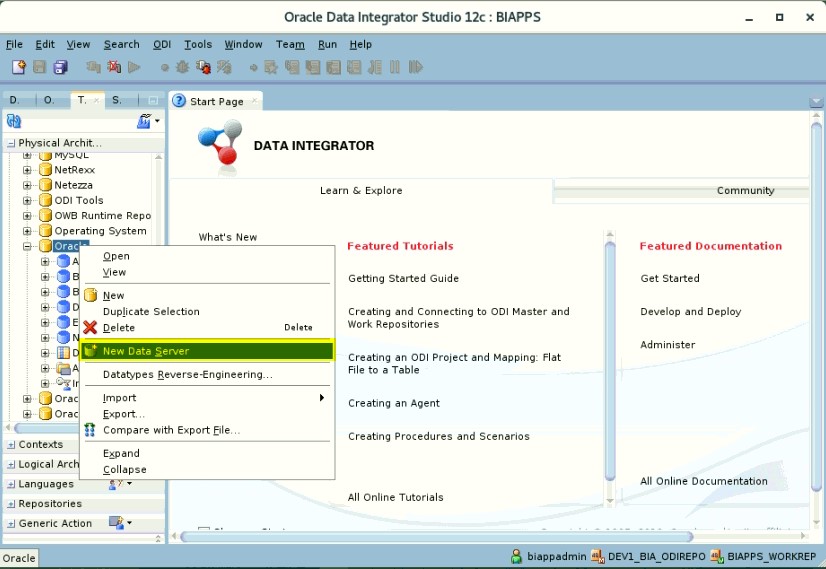Click the Generic Action panel new-action icon

tap(116, 523)
